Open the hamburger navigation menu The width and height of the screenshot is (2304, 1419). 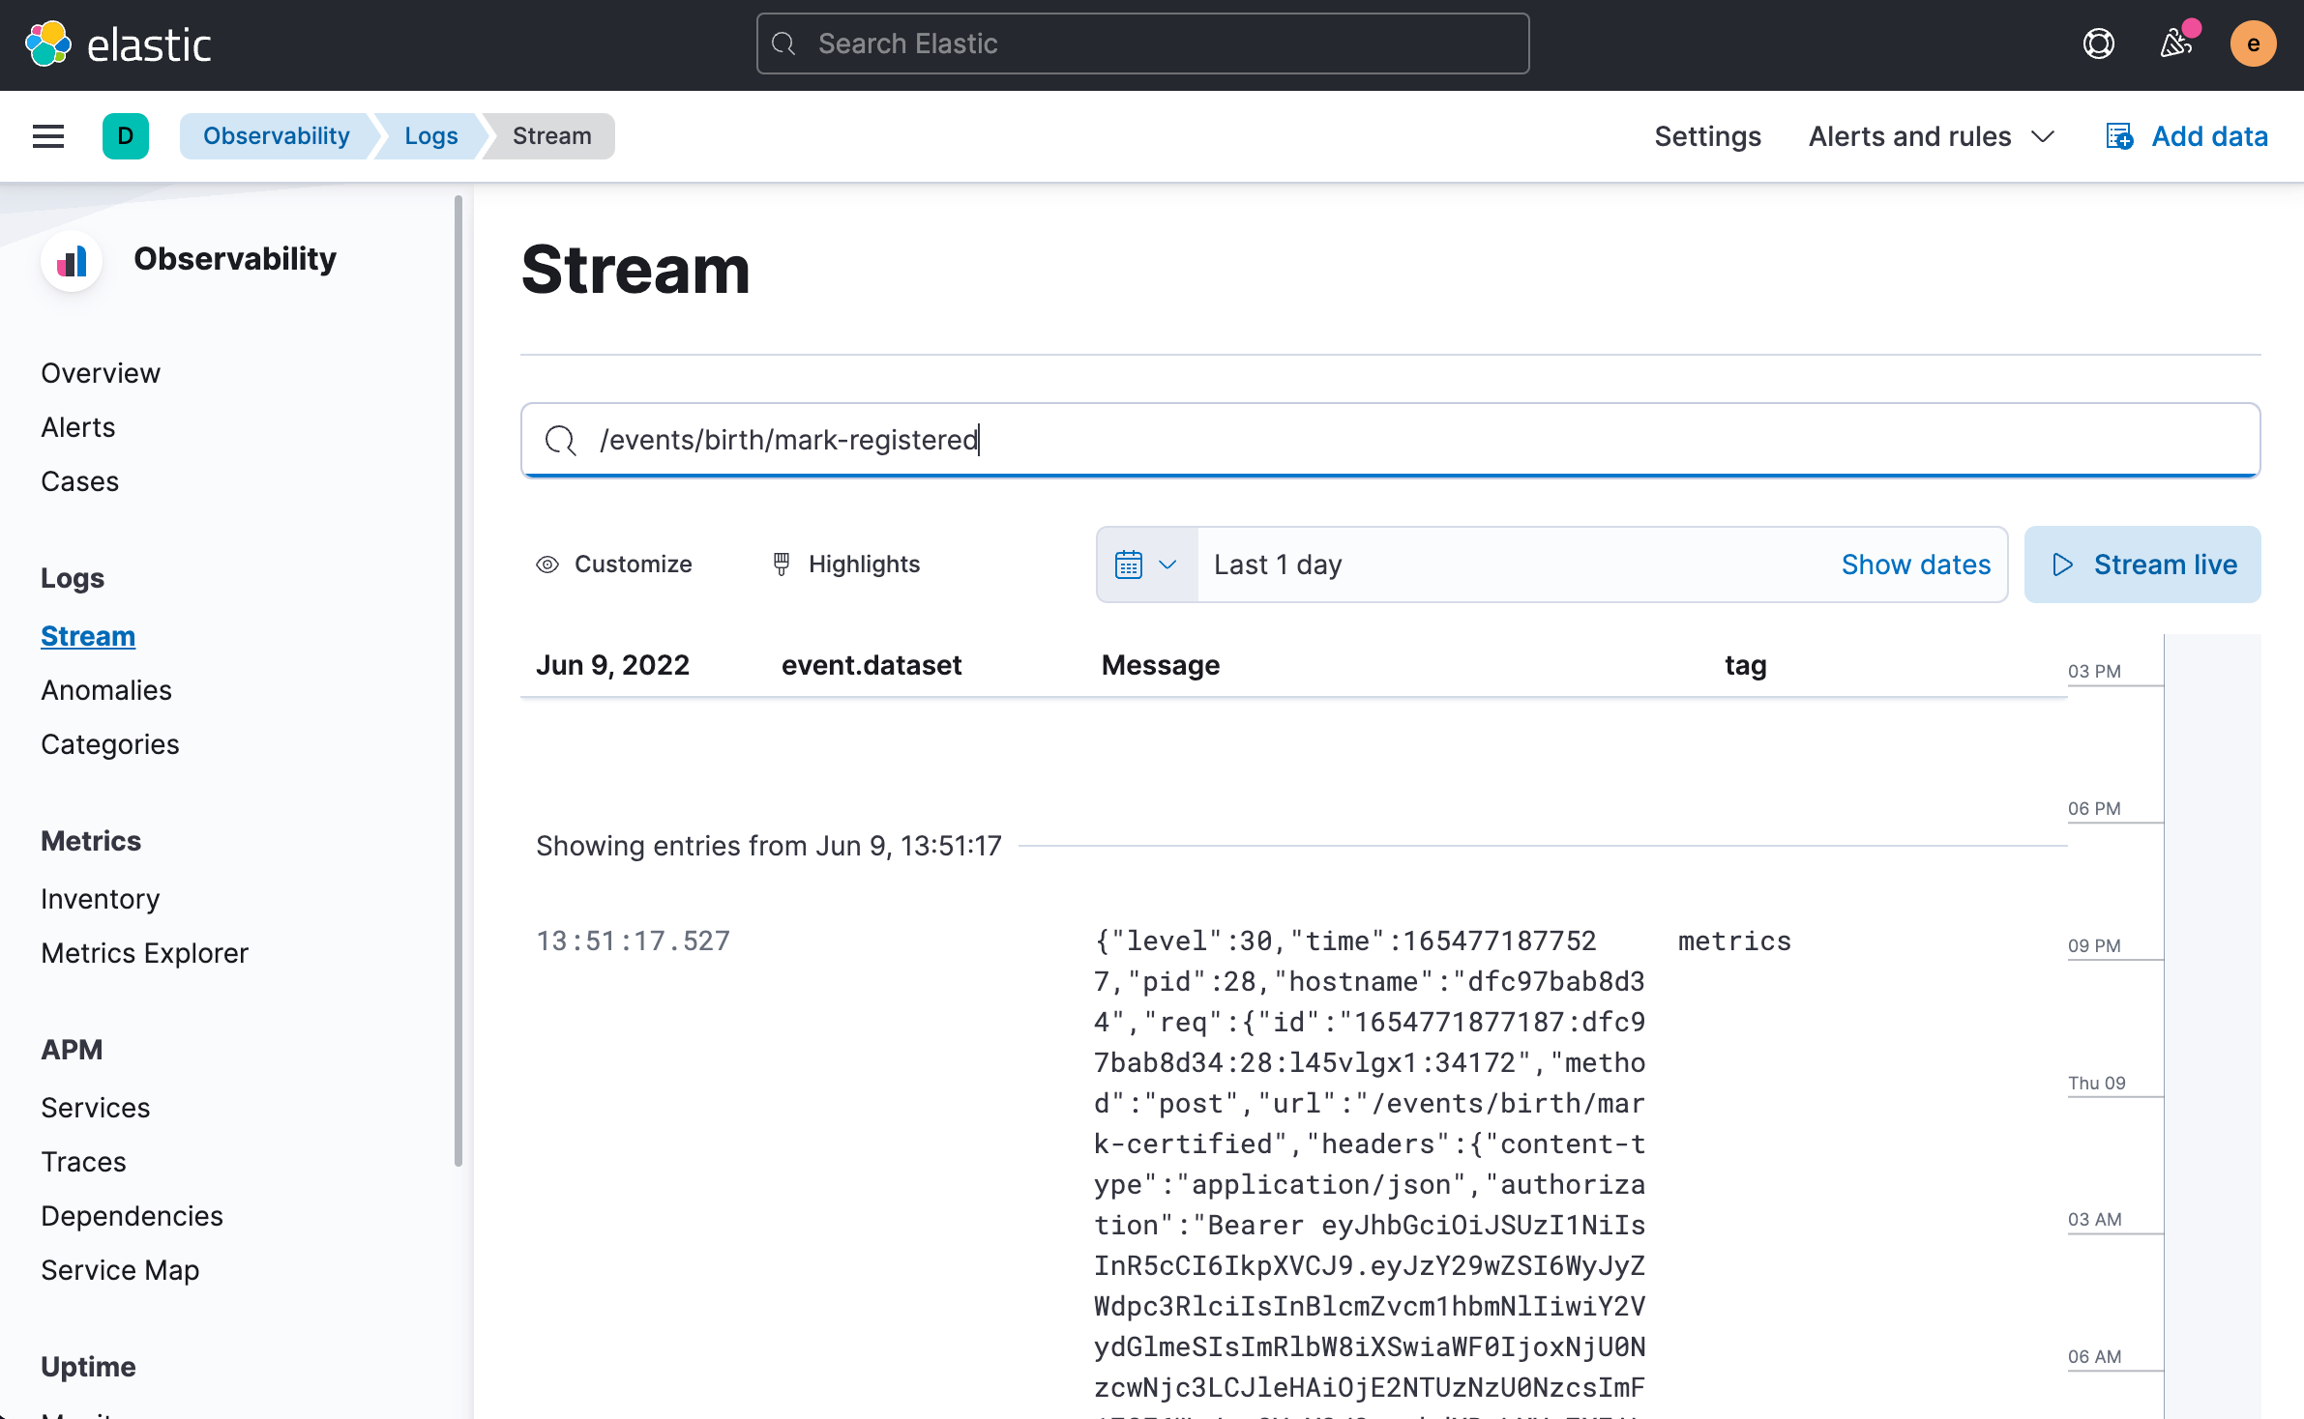click(x=48, y=136)
